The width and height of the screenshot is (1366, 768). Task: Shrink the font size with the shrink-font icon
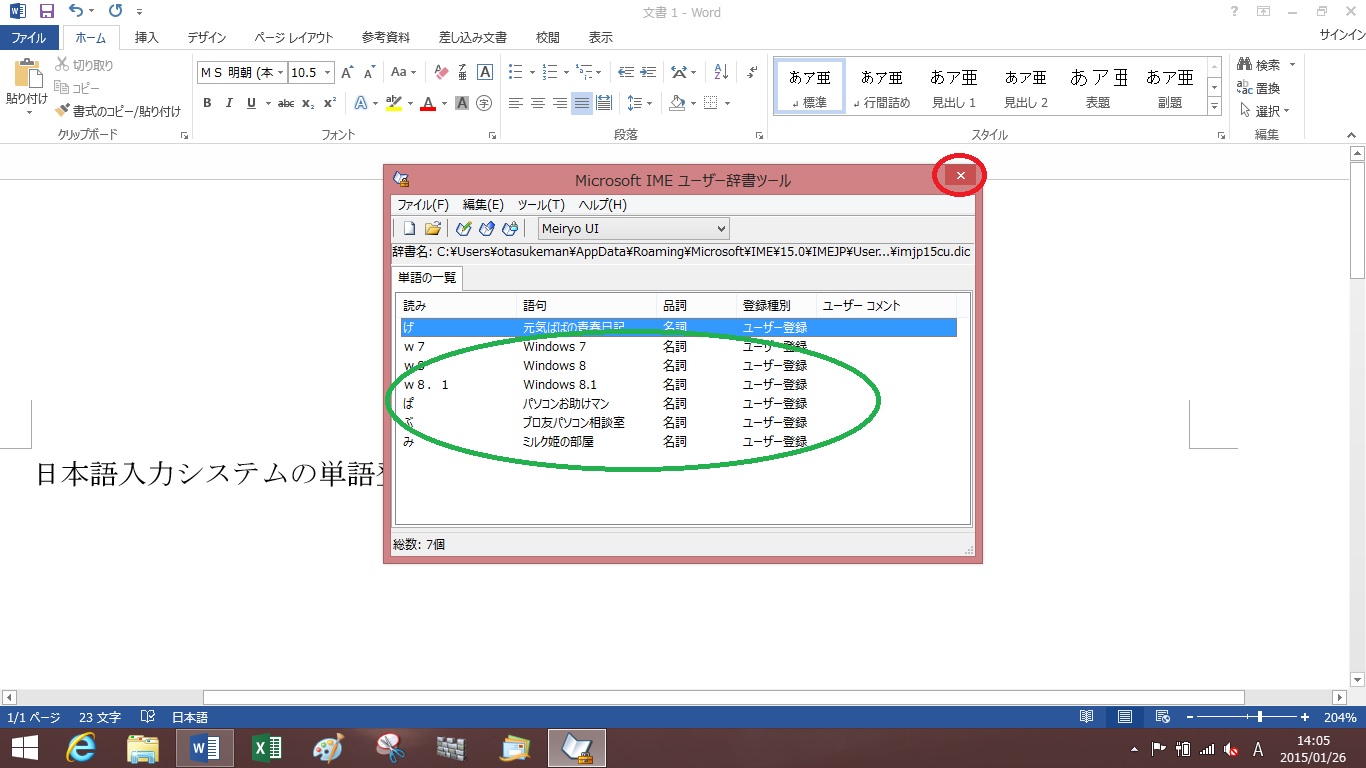click(369, 72)
